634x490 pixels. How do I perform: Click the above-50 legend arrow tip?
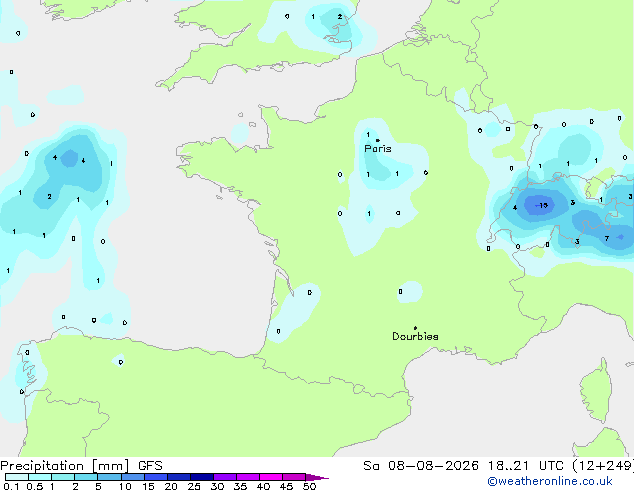(317, 477)
